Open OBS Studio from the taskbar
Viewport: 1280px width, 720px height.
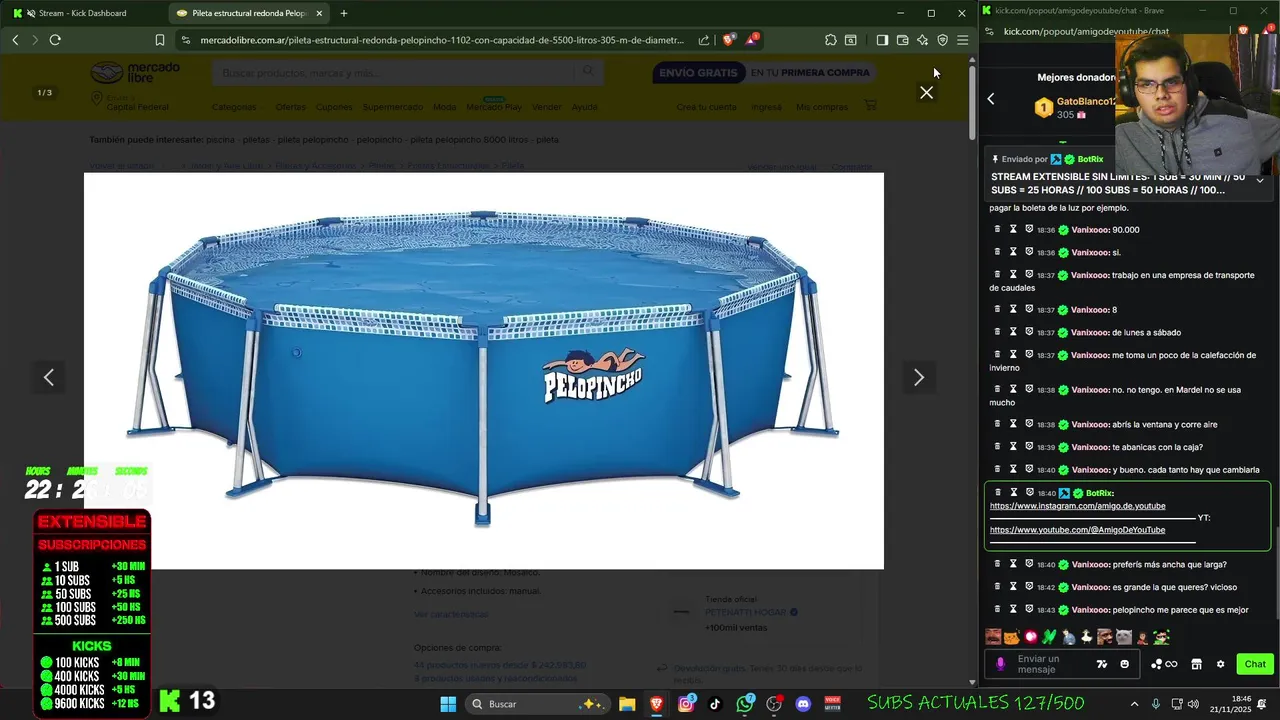pyautogui.click(x=774, y=704)
